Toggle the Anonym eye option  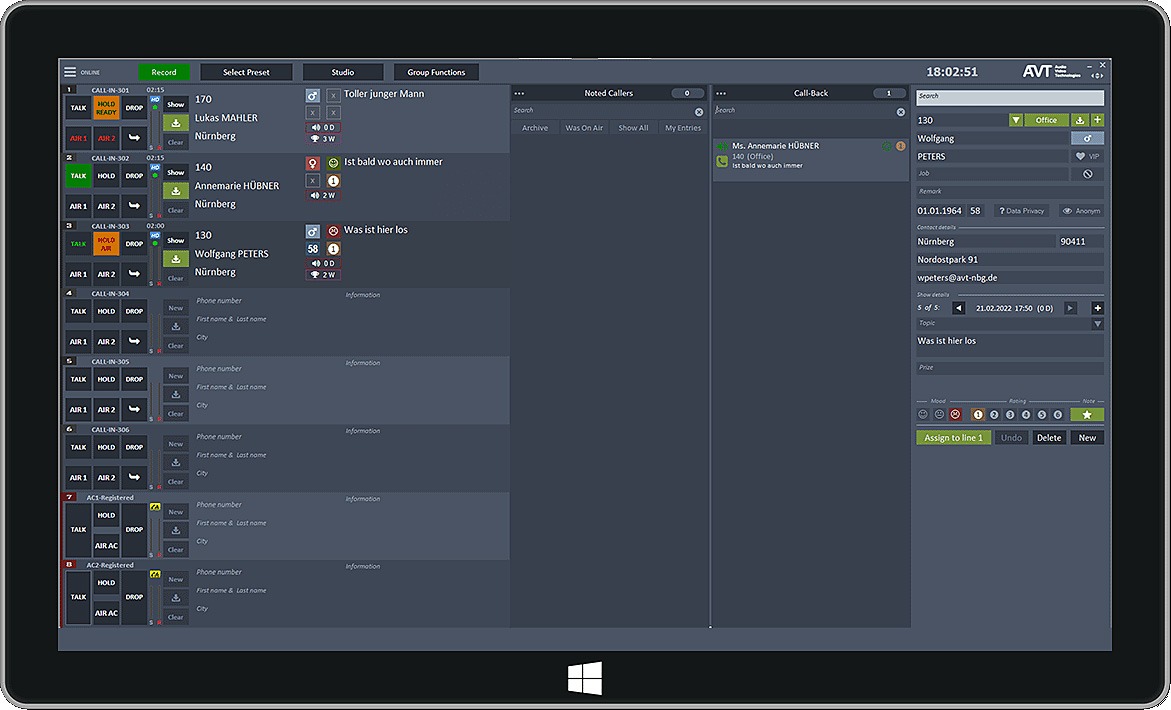coord(1081,211)
